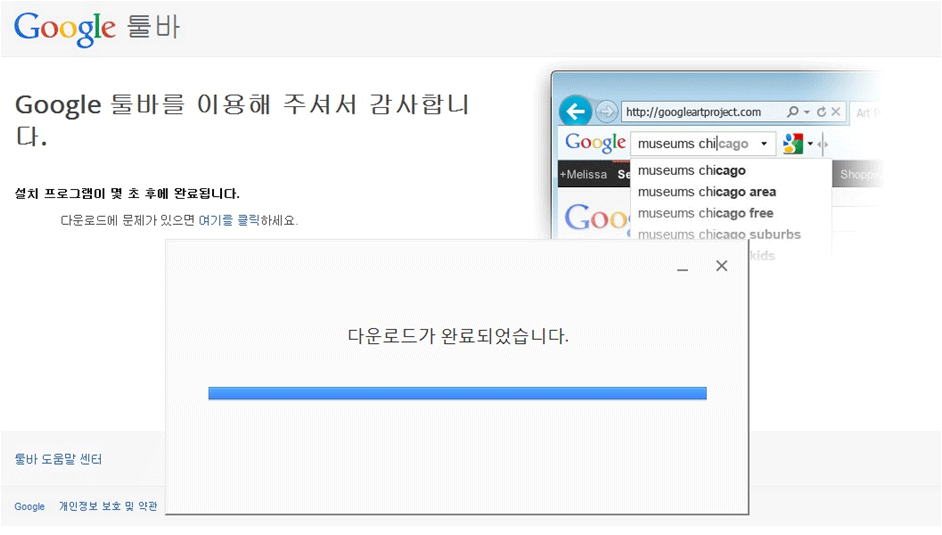
Task: Open the toolbar search box dropdown arrow
Action: 764,144
